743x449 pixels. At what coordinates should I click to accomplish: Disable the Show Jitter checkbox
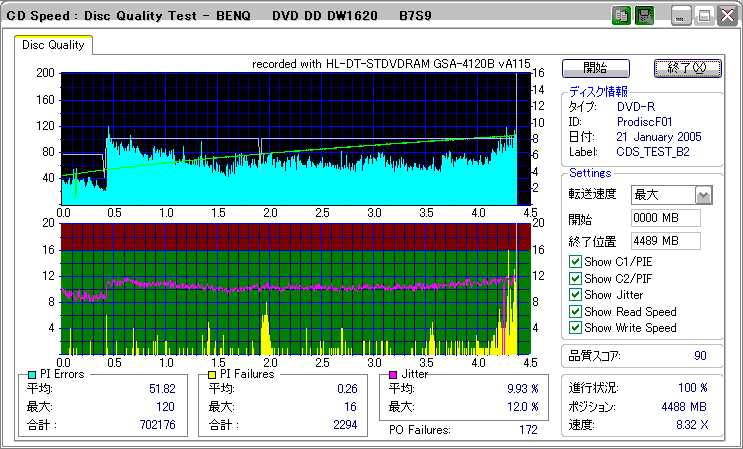[575, 295]
